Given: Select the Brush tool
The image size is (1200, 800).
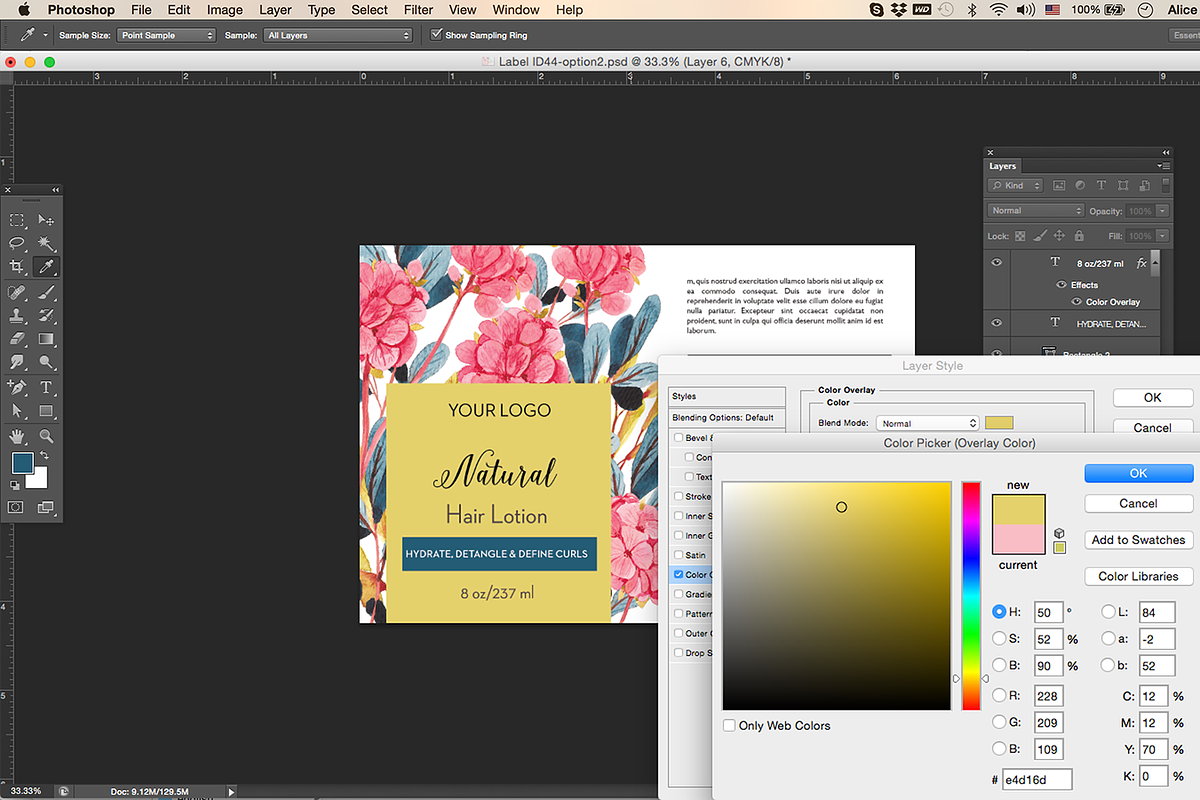Looking at the screenshot, I should tap(46, 292).
